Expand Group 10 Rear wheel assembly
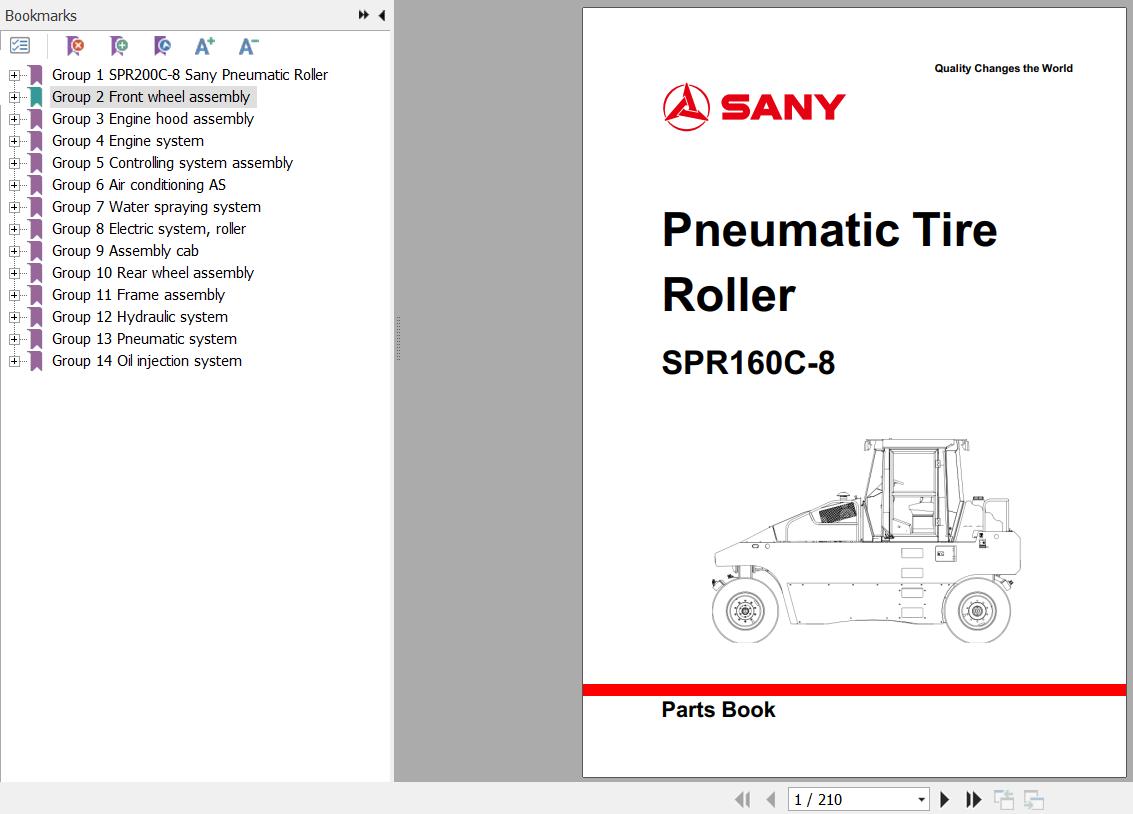Image resolution: width=1133 pixels, height=814 pixels. tap(14, 273)
